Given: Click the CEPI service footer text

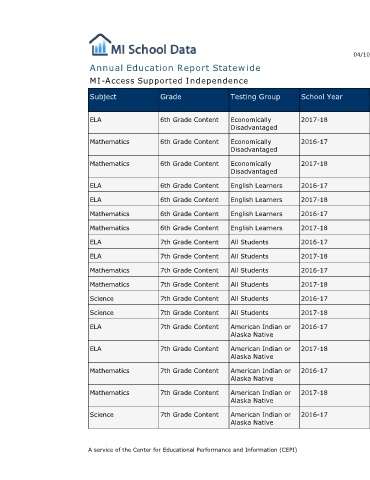Looking at the screenshot, I should click(x=193, y=450).
